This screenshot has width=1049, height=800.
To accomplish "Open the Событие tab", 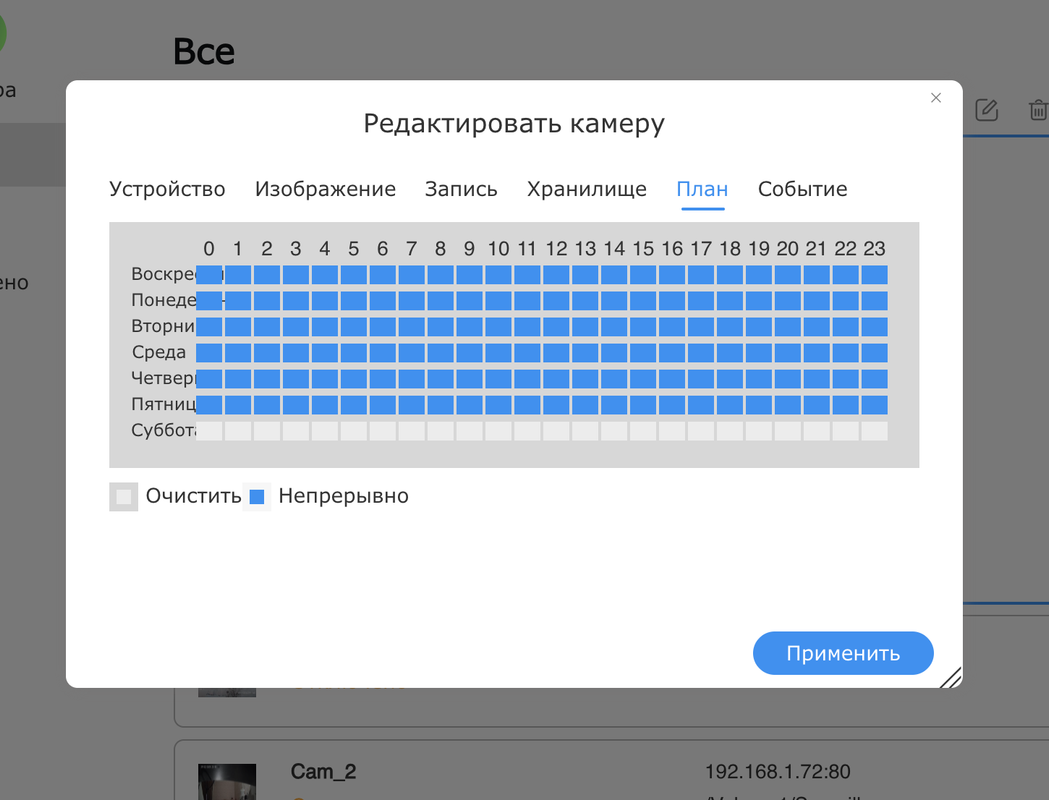I will 802,189.
